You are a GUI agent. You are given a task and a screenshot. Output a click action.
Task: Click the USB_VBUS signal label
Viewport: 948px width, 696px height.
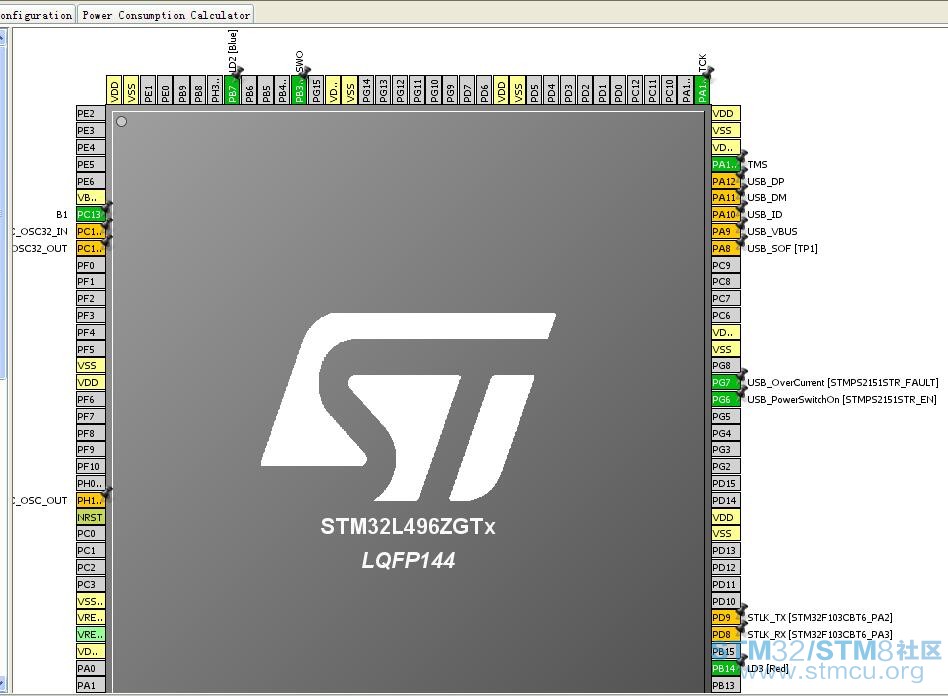[x=772, y=232]
